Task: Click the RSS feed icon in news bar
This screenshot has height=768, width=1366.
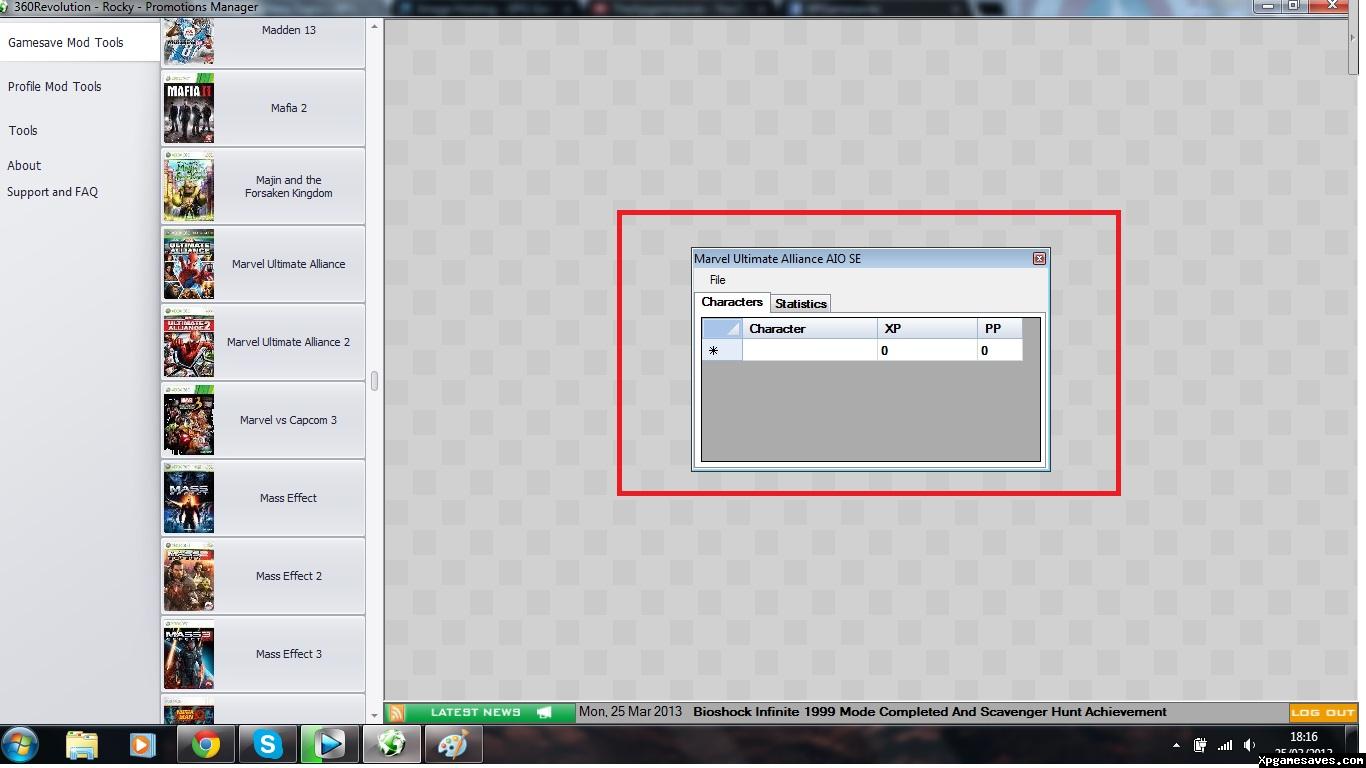Action: [397, 713]
